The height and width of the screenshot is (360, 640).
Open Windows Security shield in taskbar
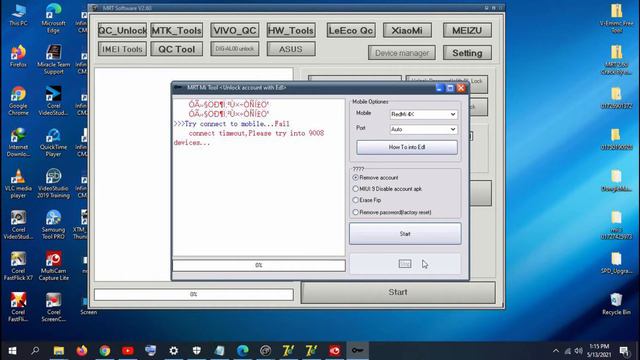pos(197,351)
